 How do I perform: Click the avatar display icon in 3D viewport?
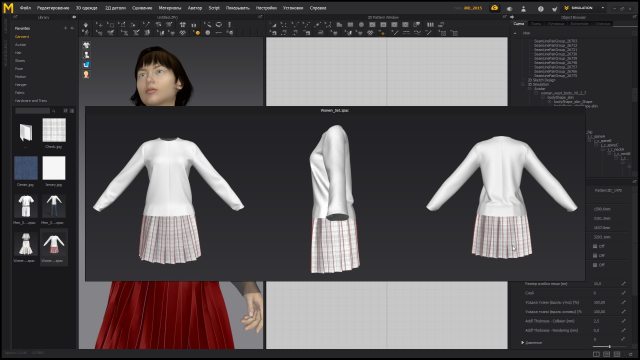click(x=86, y=55)
